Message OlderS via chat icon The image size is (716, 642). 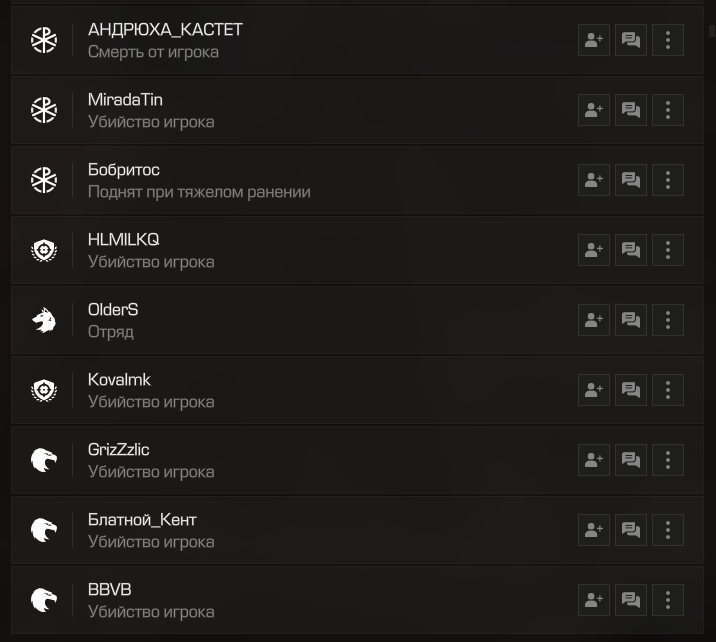[x=631, y=320]
